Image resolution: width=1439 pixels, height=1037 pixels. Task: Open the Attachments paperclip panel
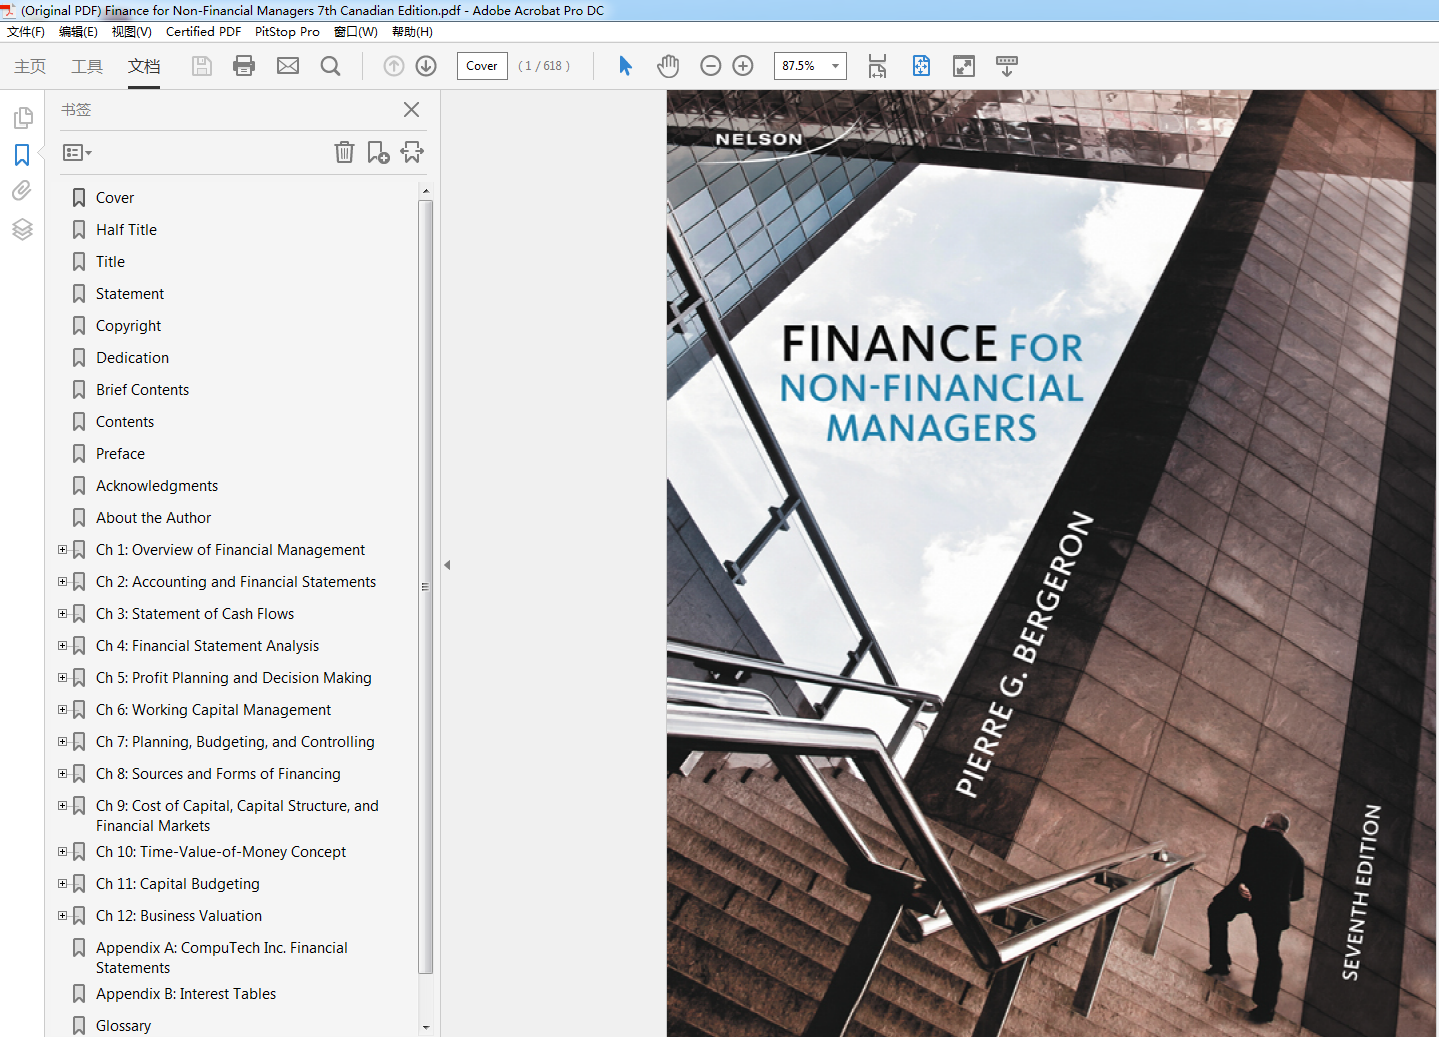point(22,191)
